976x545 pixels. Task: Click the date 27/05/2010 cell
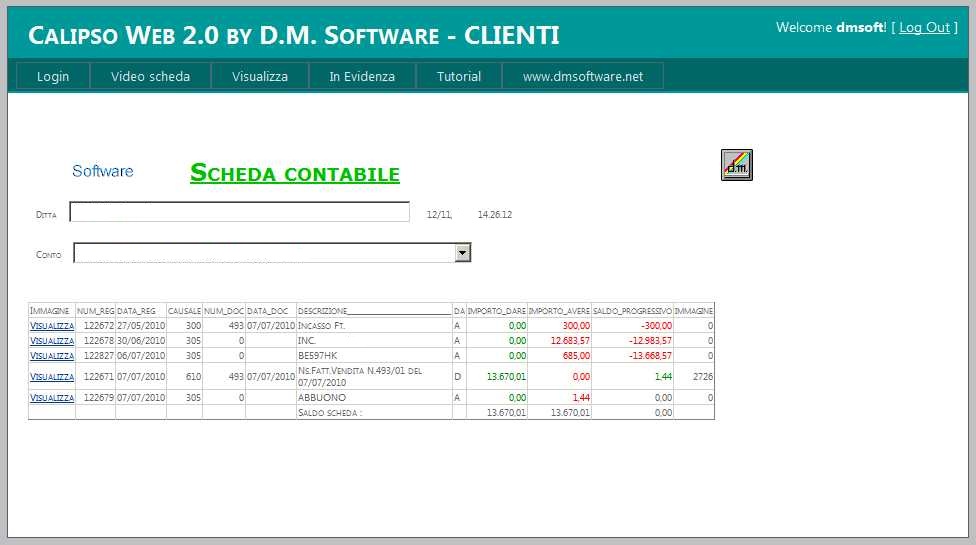click(141, 325)
